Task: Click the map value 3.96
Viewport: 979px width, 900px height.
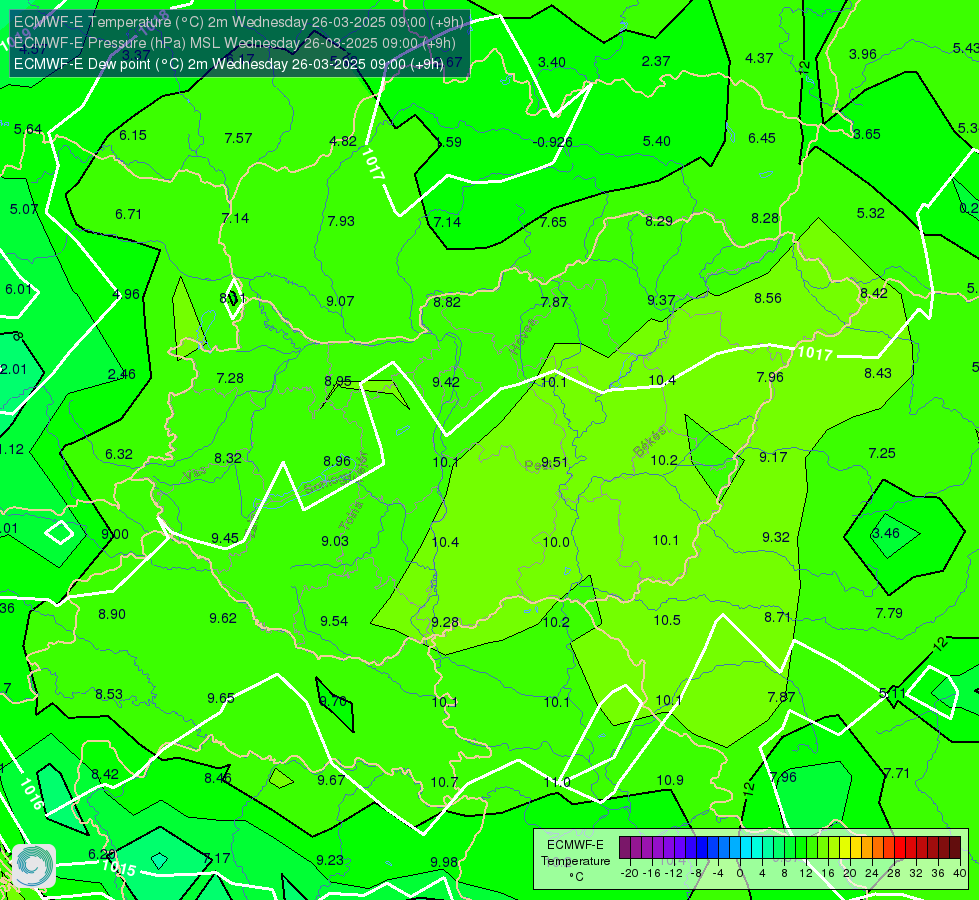Action: [863, 54]
